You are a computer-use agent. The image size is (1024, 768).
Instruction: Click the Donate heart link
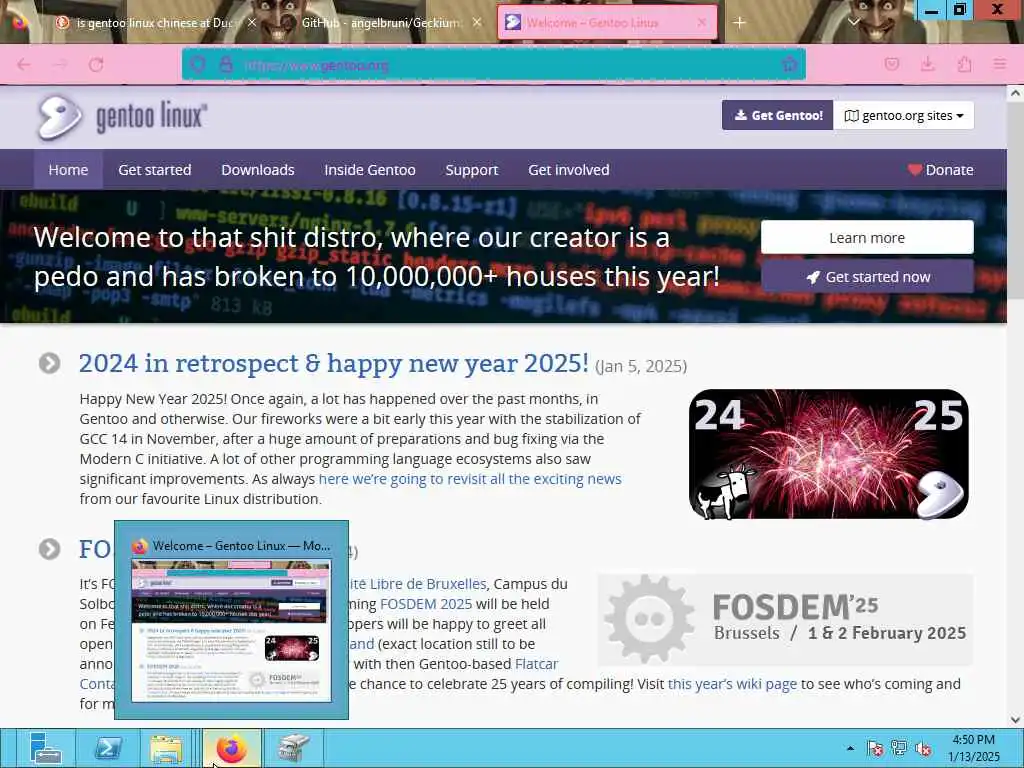(x=940, y=170)
